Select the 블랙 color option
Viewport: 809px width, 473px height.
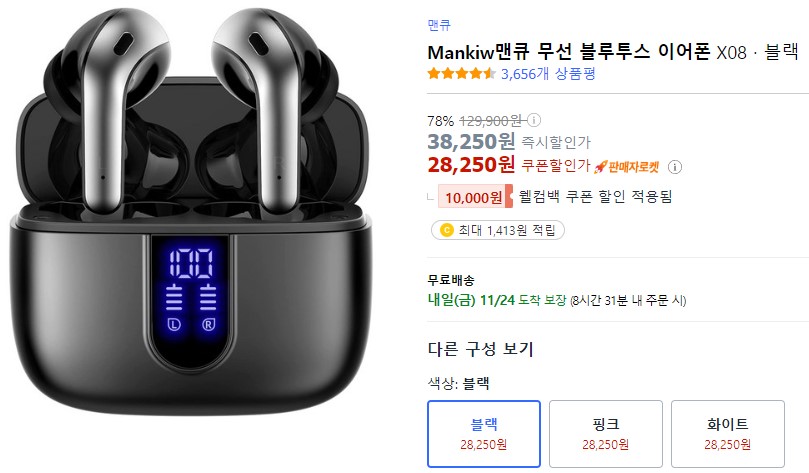pyautogui.click(x=484, y=434)
